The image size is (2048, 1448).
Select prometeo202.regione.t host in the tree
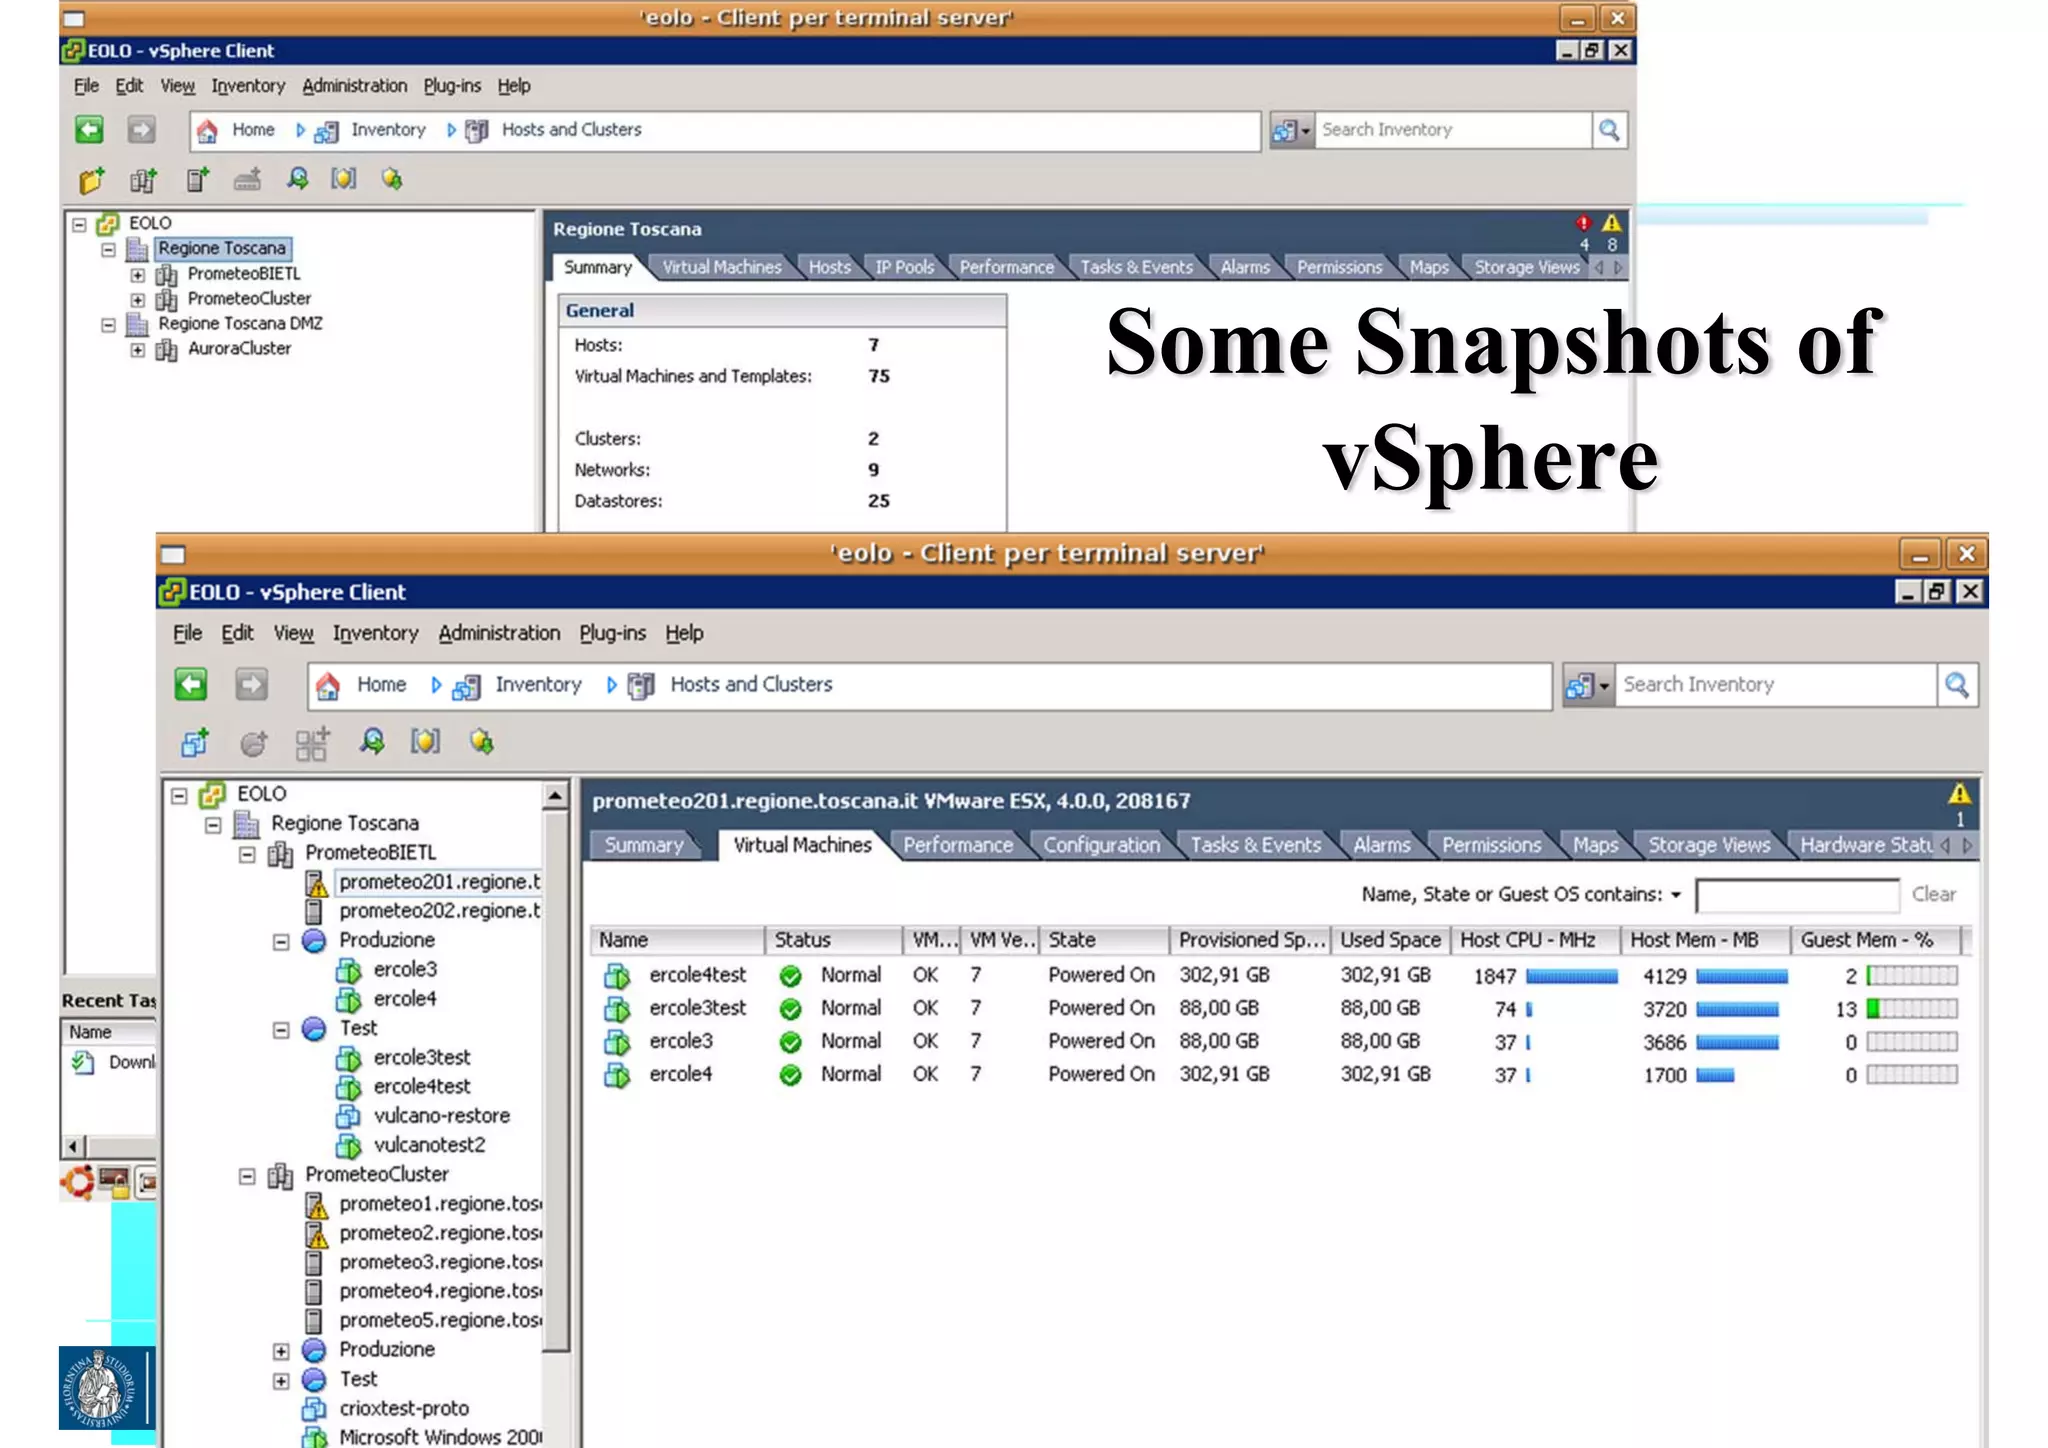click(438, 911)
